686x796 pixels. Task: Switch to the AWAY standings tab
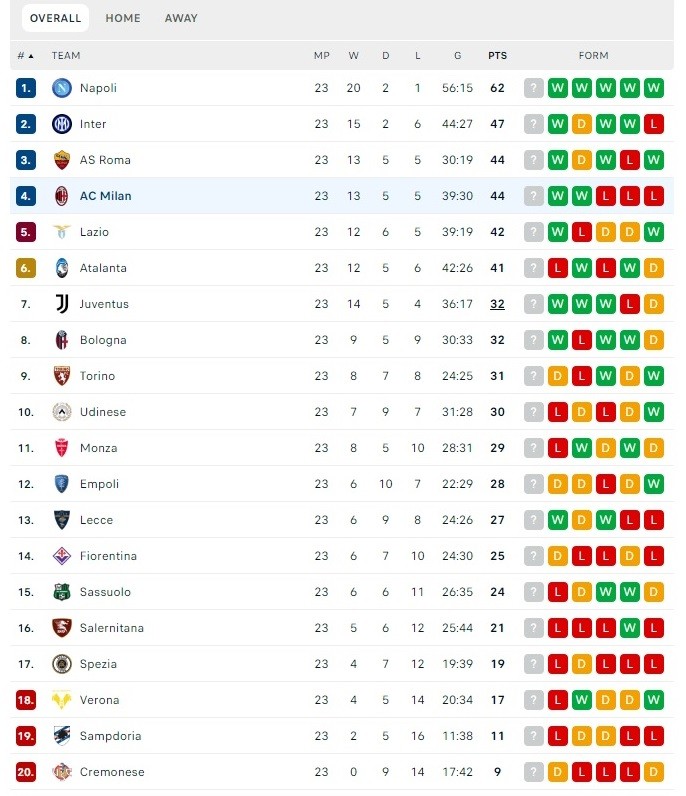(x=181, y=18)
